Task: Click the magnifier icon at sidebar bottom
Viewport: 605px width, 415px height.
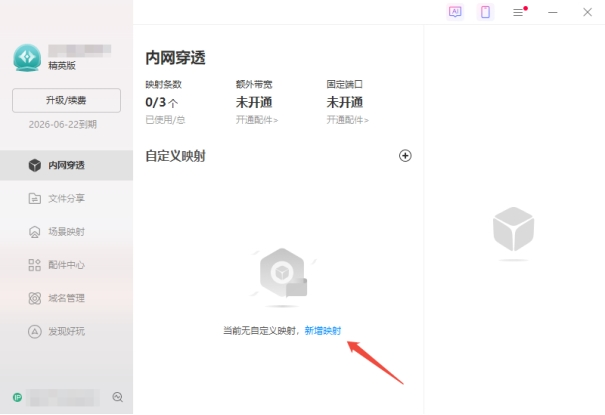Action: point(118,397)
